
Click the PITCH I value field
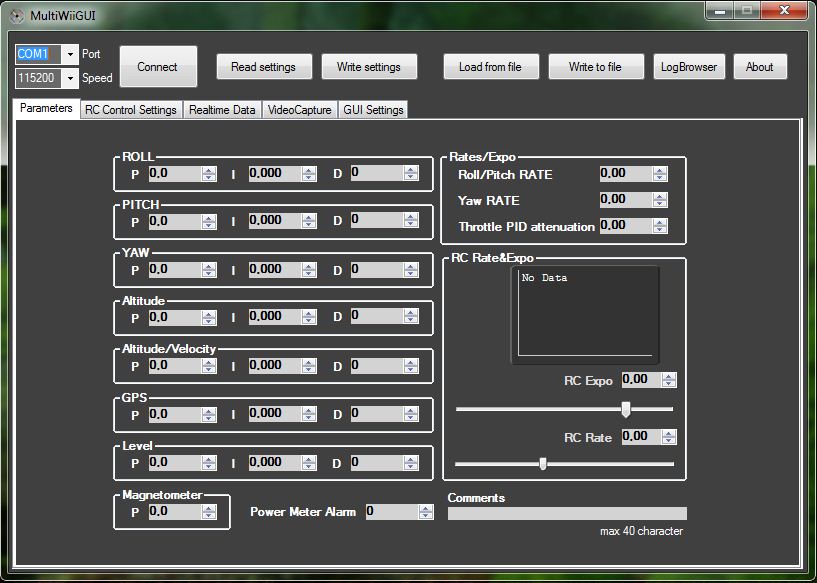275,221
